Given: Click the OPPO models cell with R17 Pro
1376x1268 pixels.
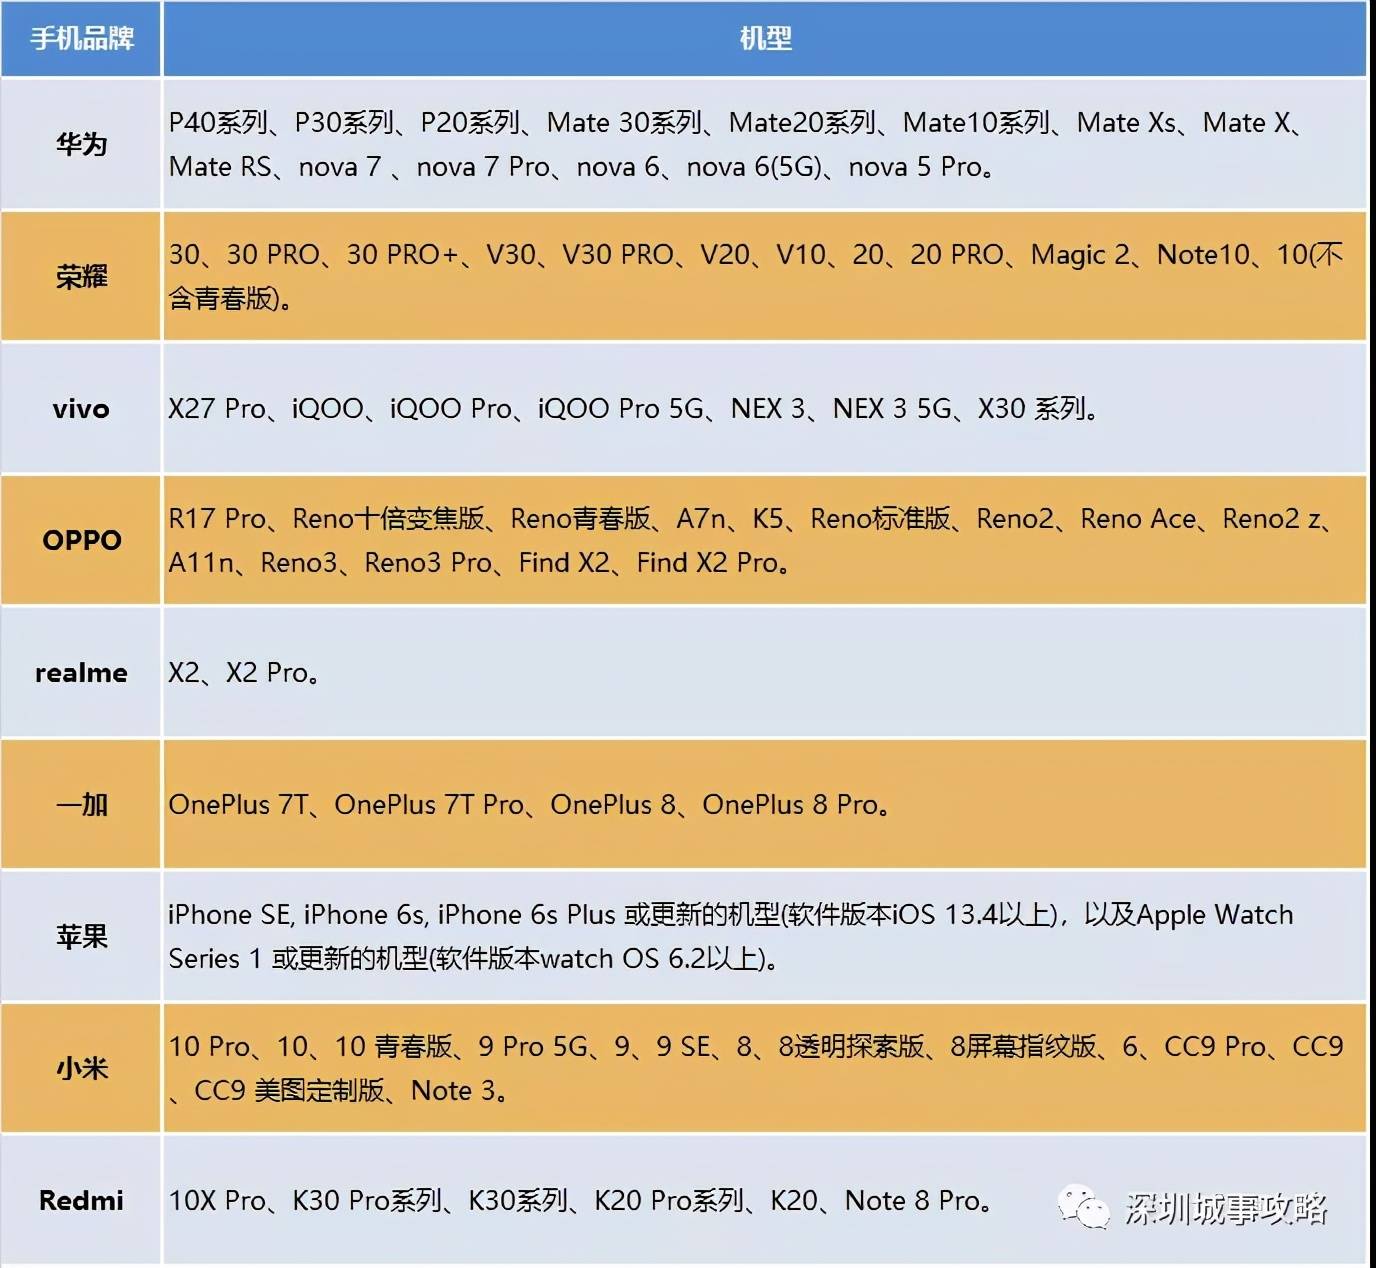Looking at the screenshot, I should 765,541.
